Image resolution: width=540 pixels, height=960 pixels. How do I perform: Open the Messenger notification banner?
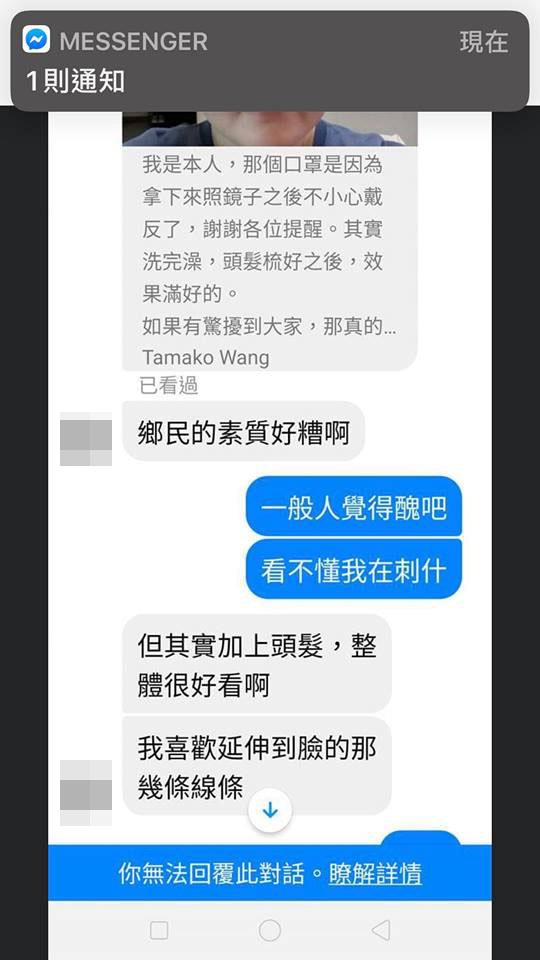tap(270, 61)
